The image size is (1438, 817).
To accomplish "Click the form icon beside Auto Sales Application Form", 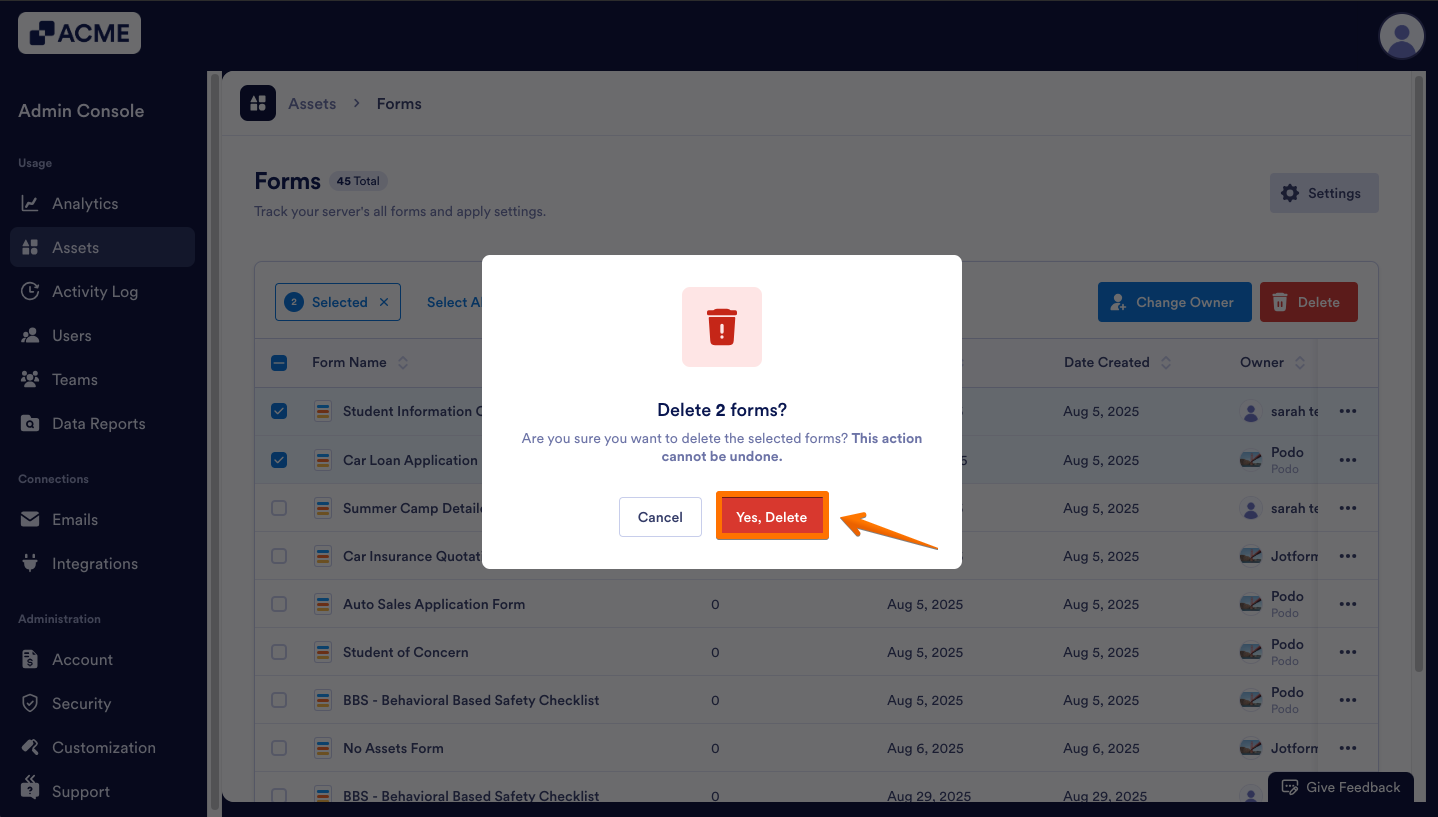I will coord(322,604).
